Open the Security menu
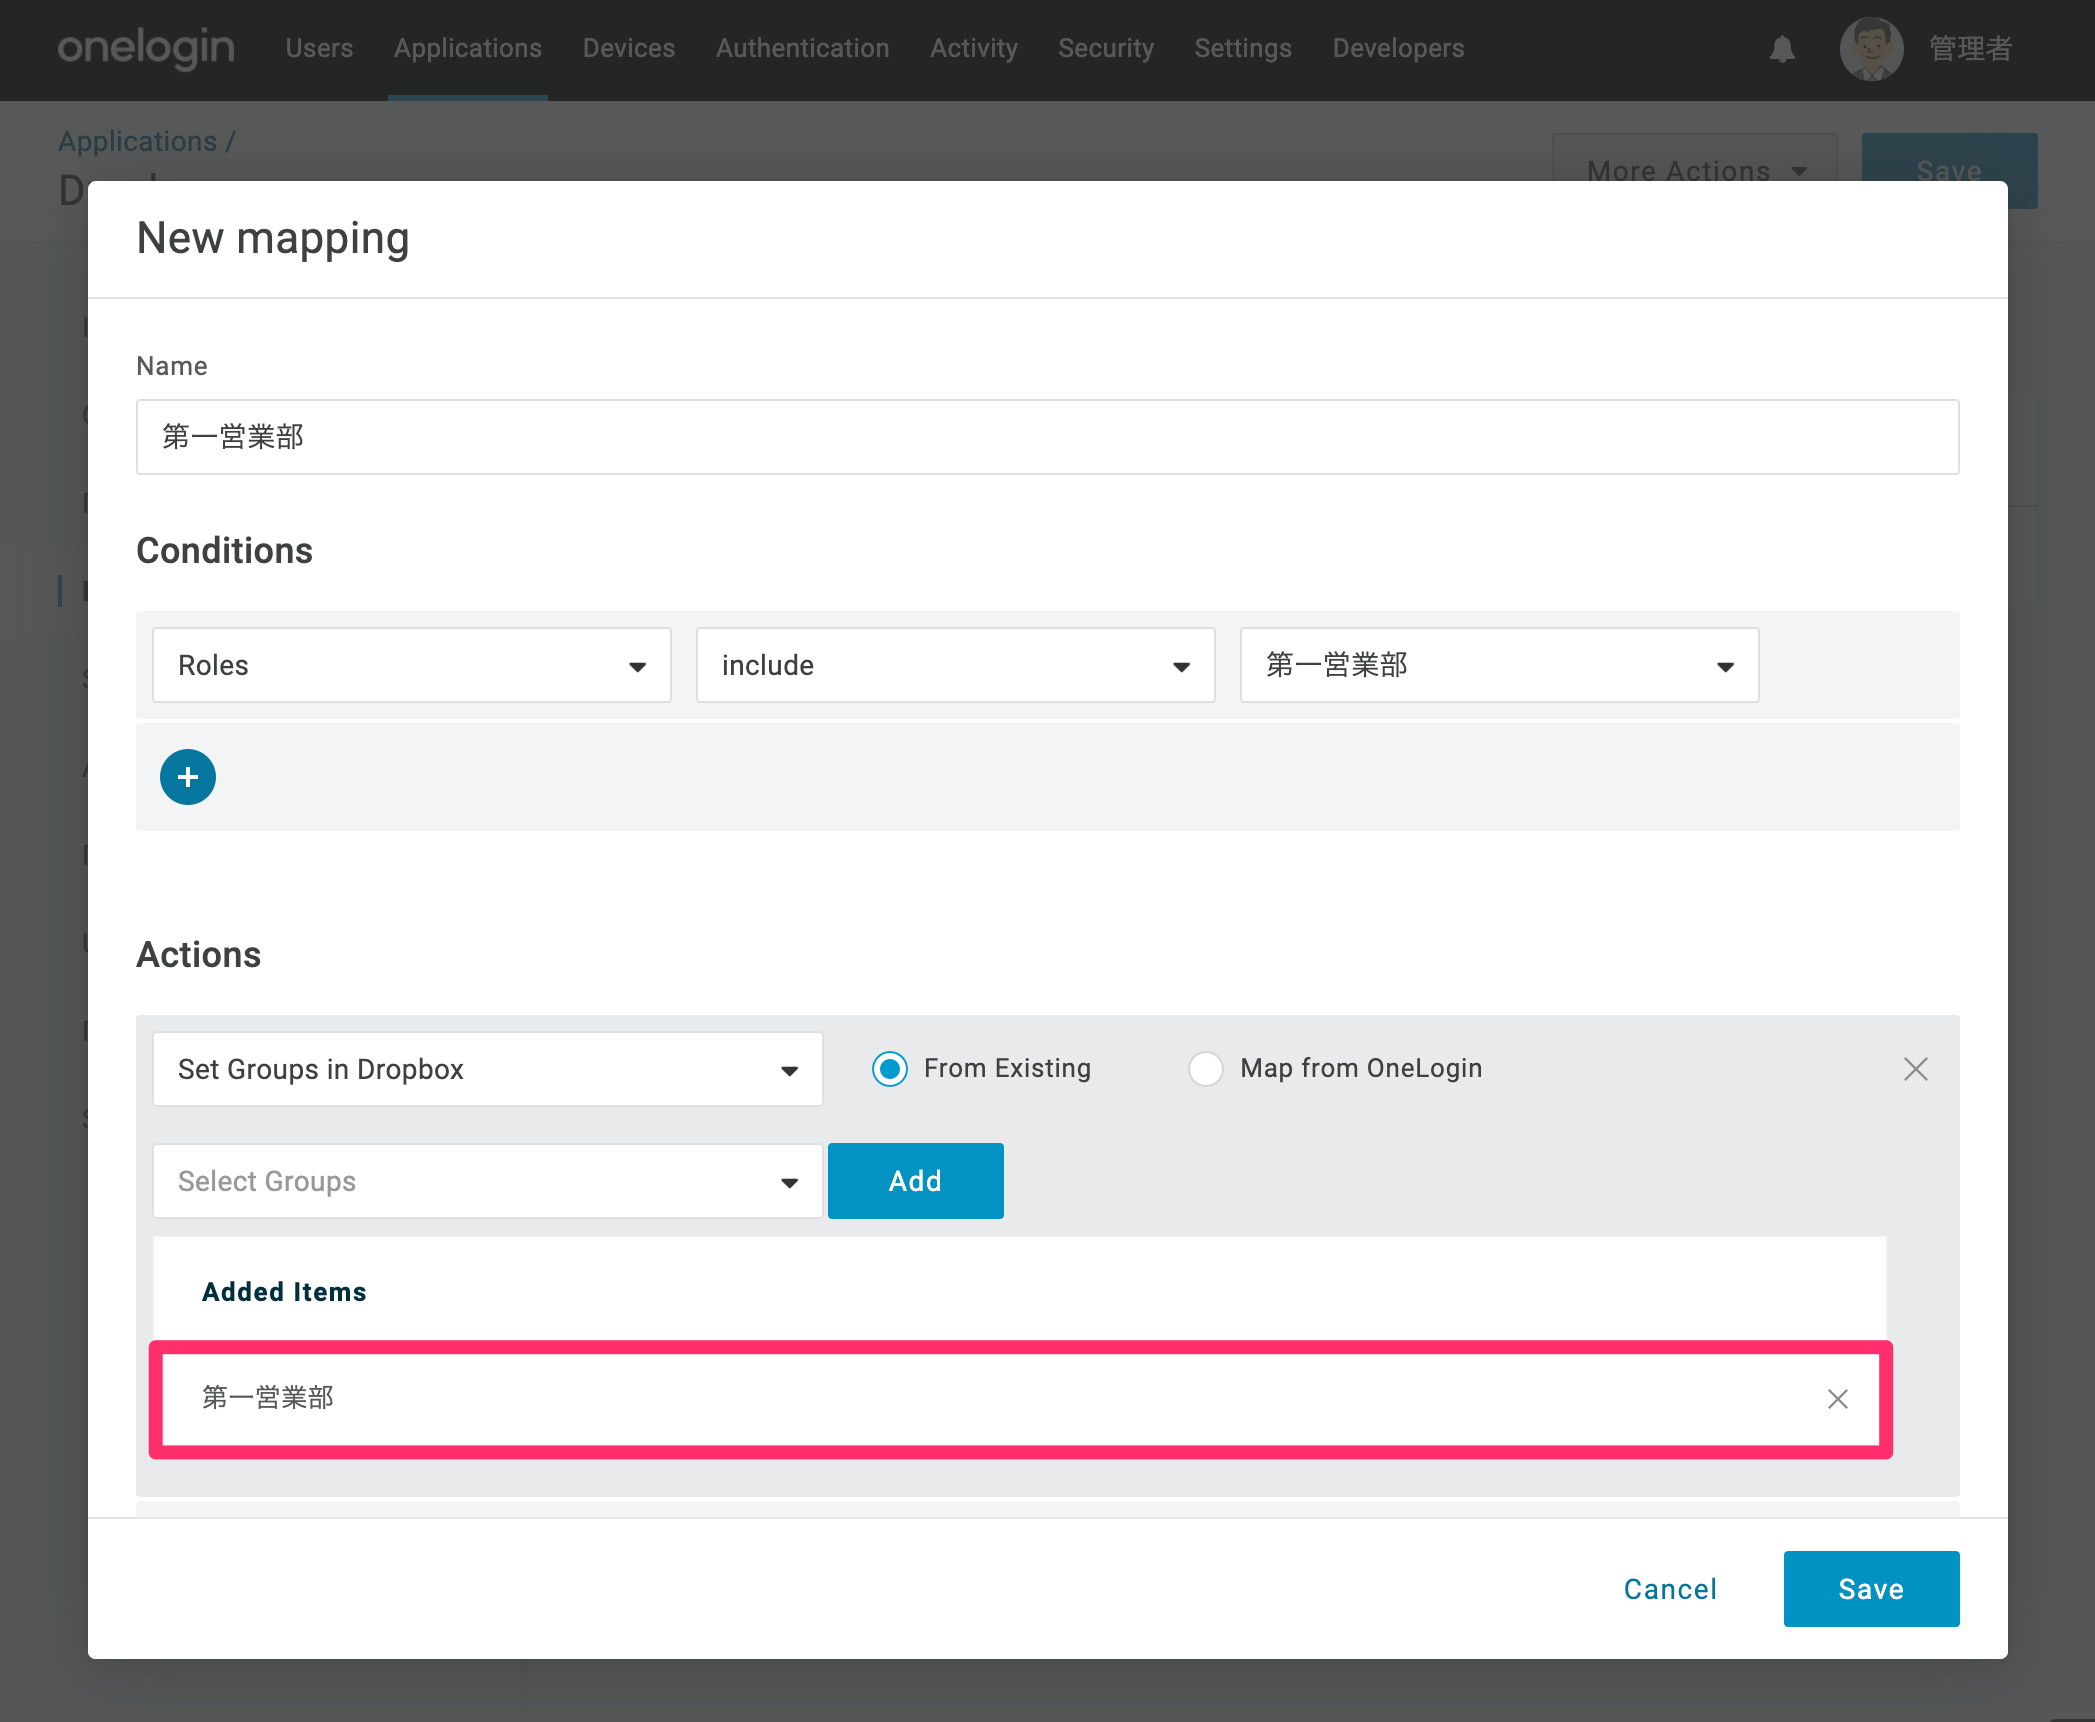This screenshot has width=2095, height=1722. (x=1106, y=48)
